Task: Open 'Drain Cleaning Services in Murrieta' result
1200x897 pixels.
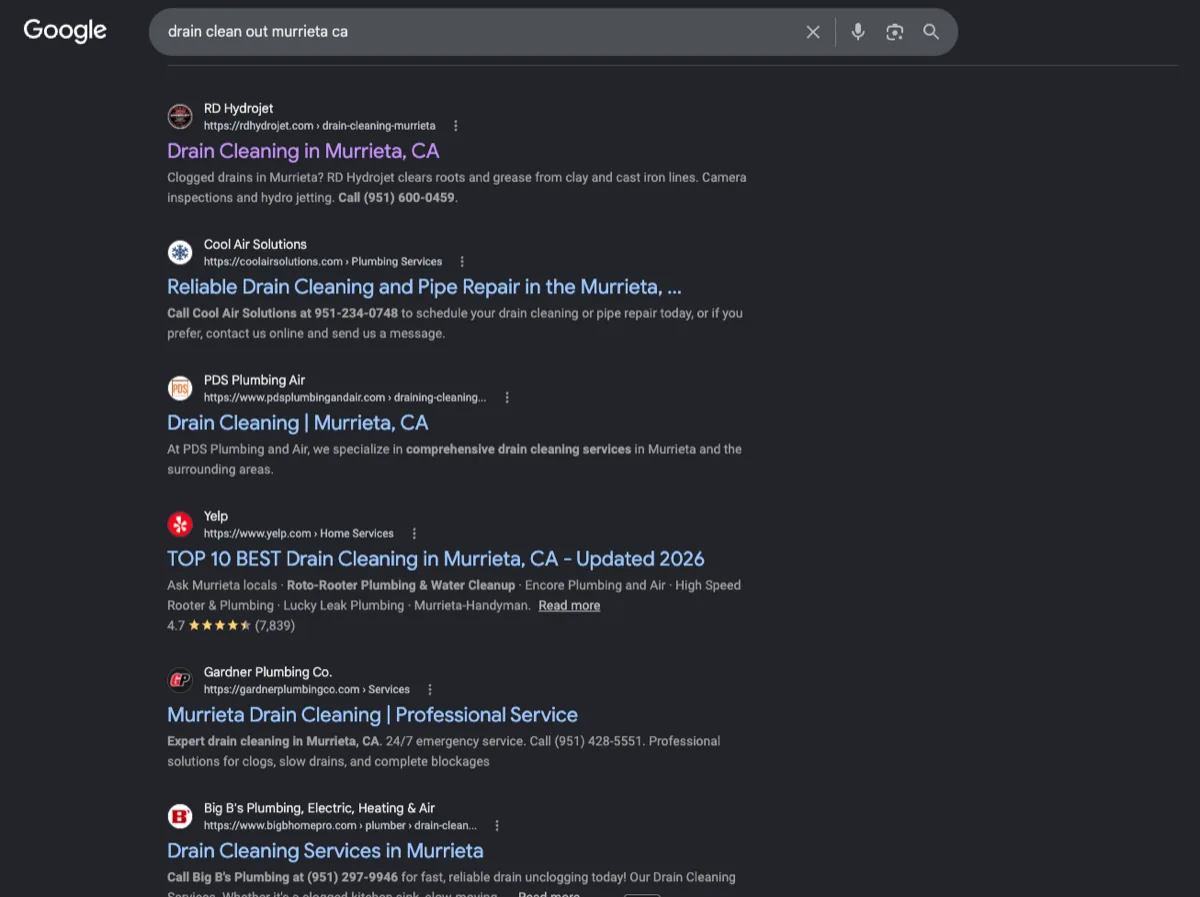Action: click(325, 851)
